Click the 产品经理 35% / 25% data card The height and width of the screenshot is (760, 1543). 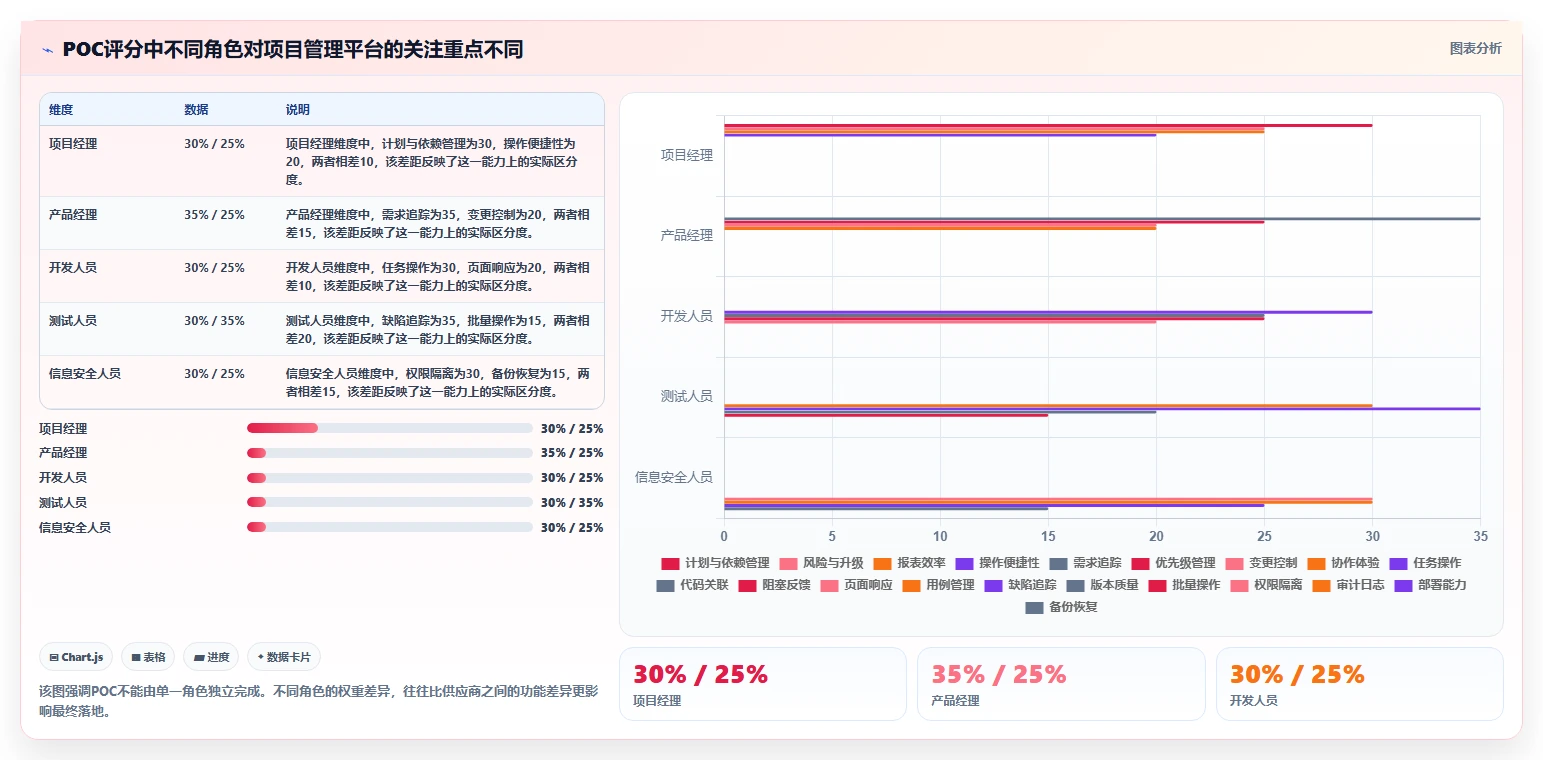[1061, 684]
